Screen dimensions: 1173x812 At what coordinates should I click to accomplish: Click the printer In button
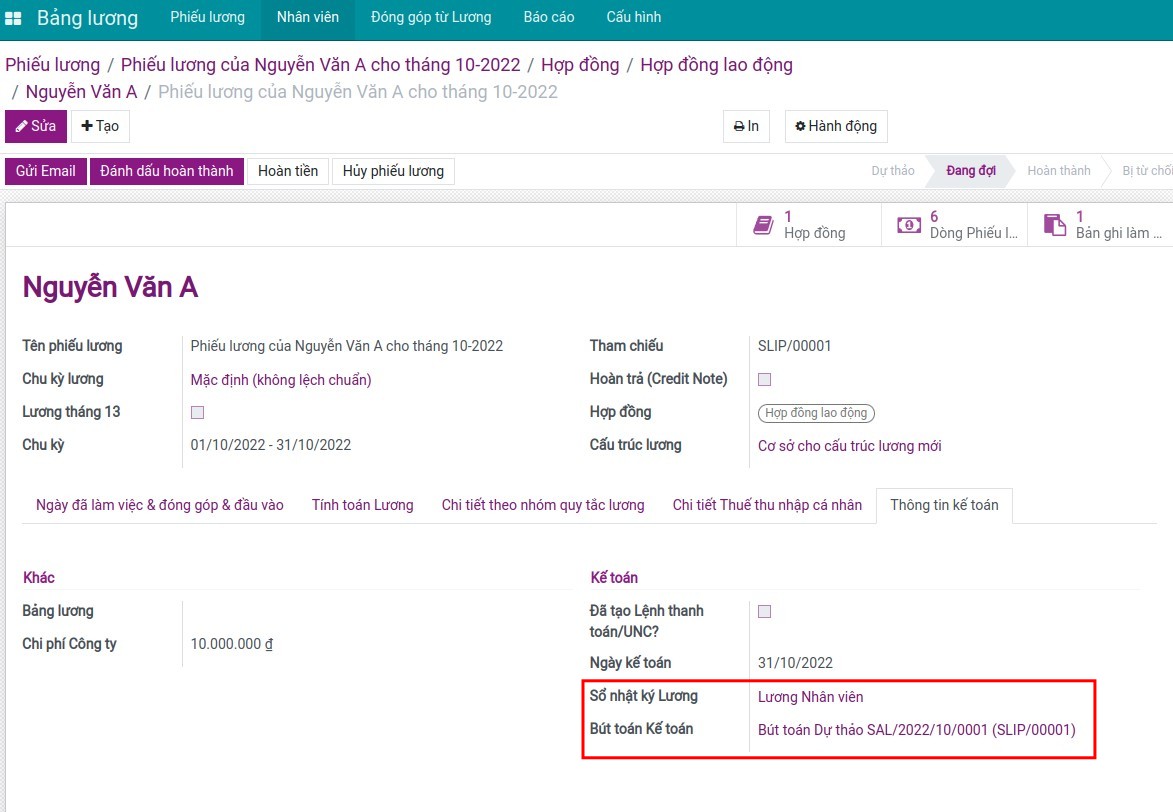746,126
